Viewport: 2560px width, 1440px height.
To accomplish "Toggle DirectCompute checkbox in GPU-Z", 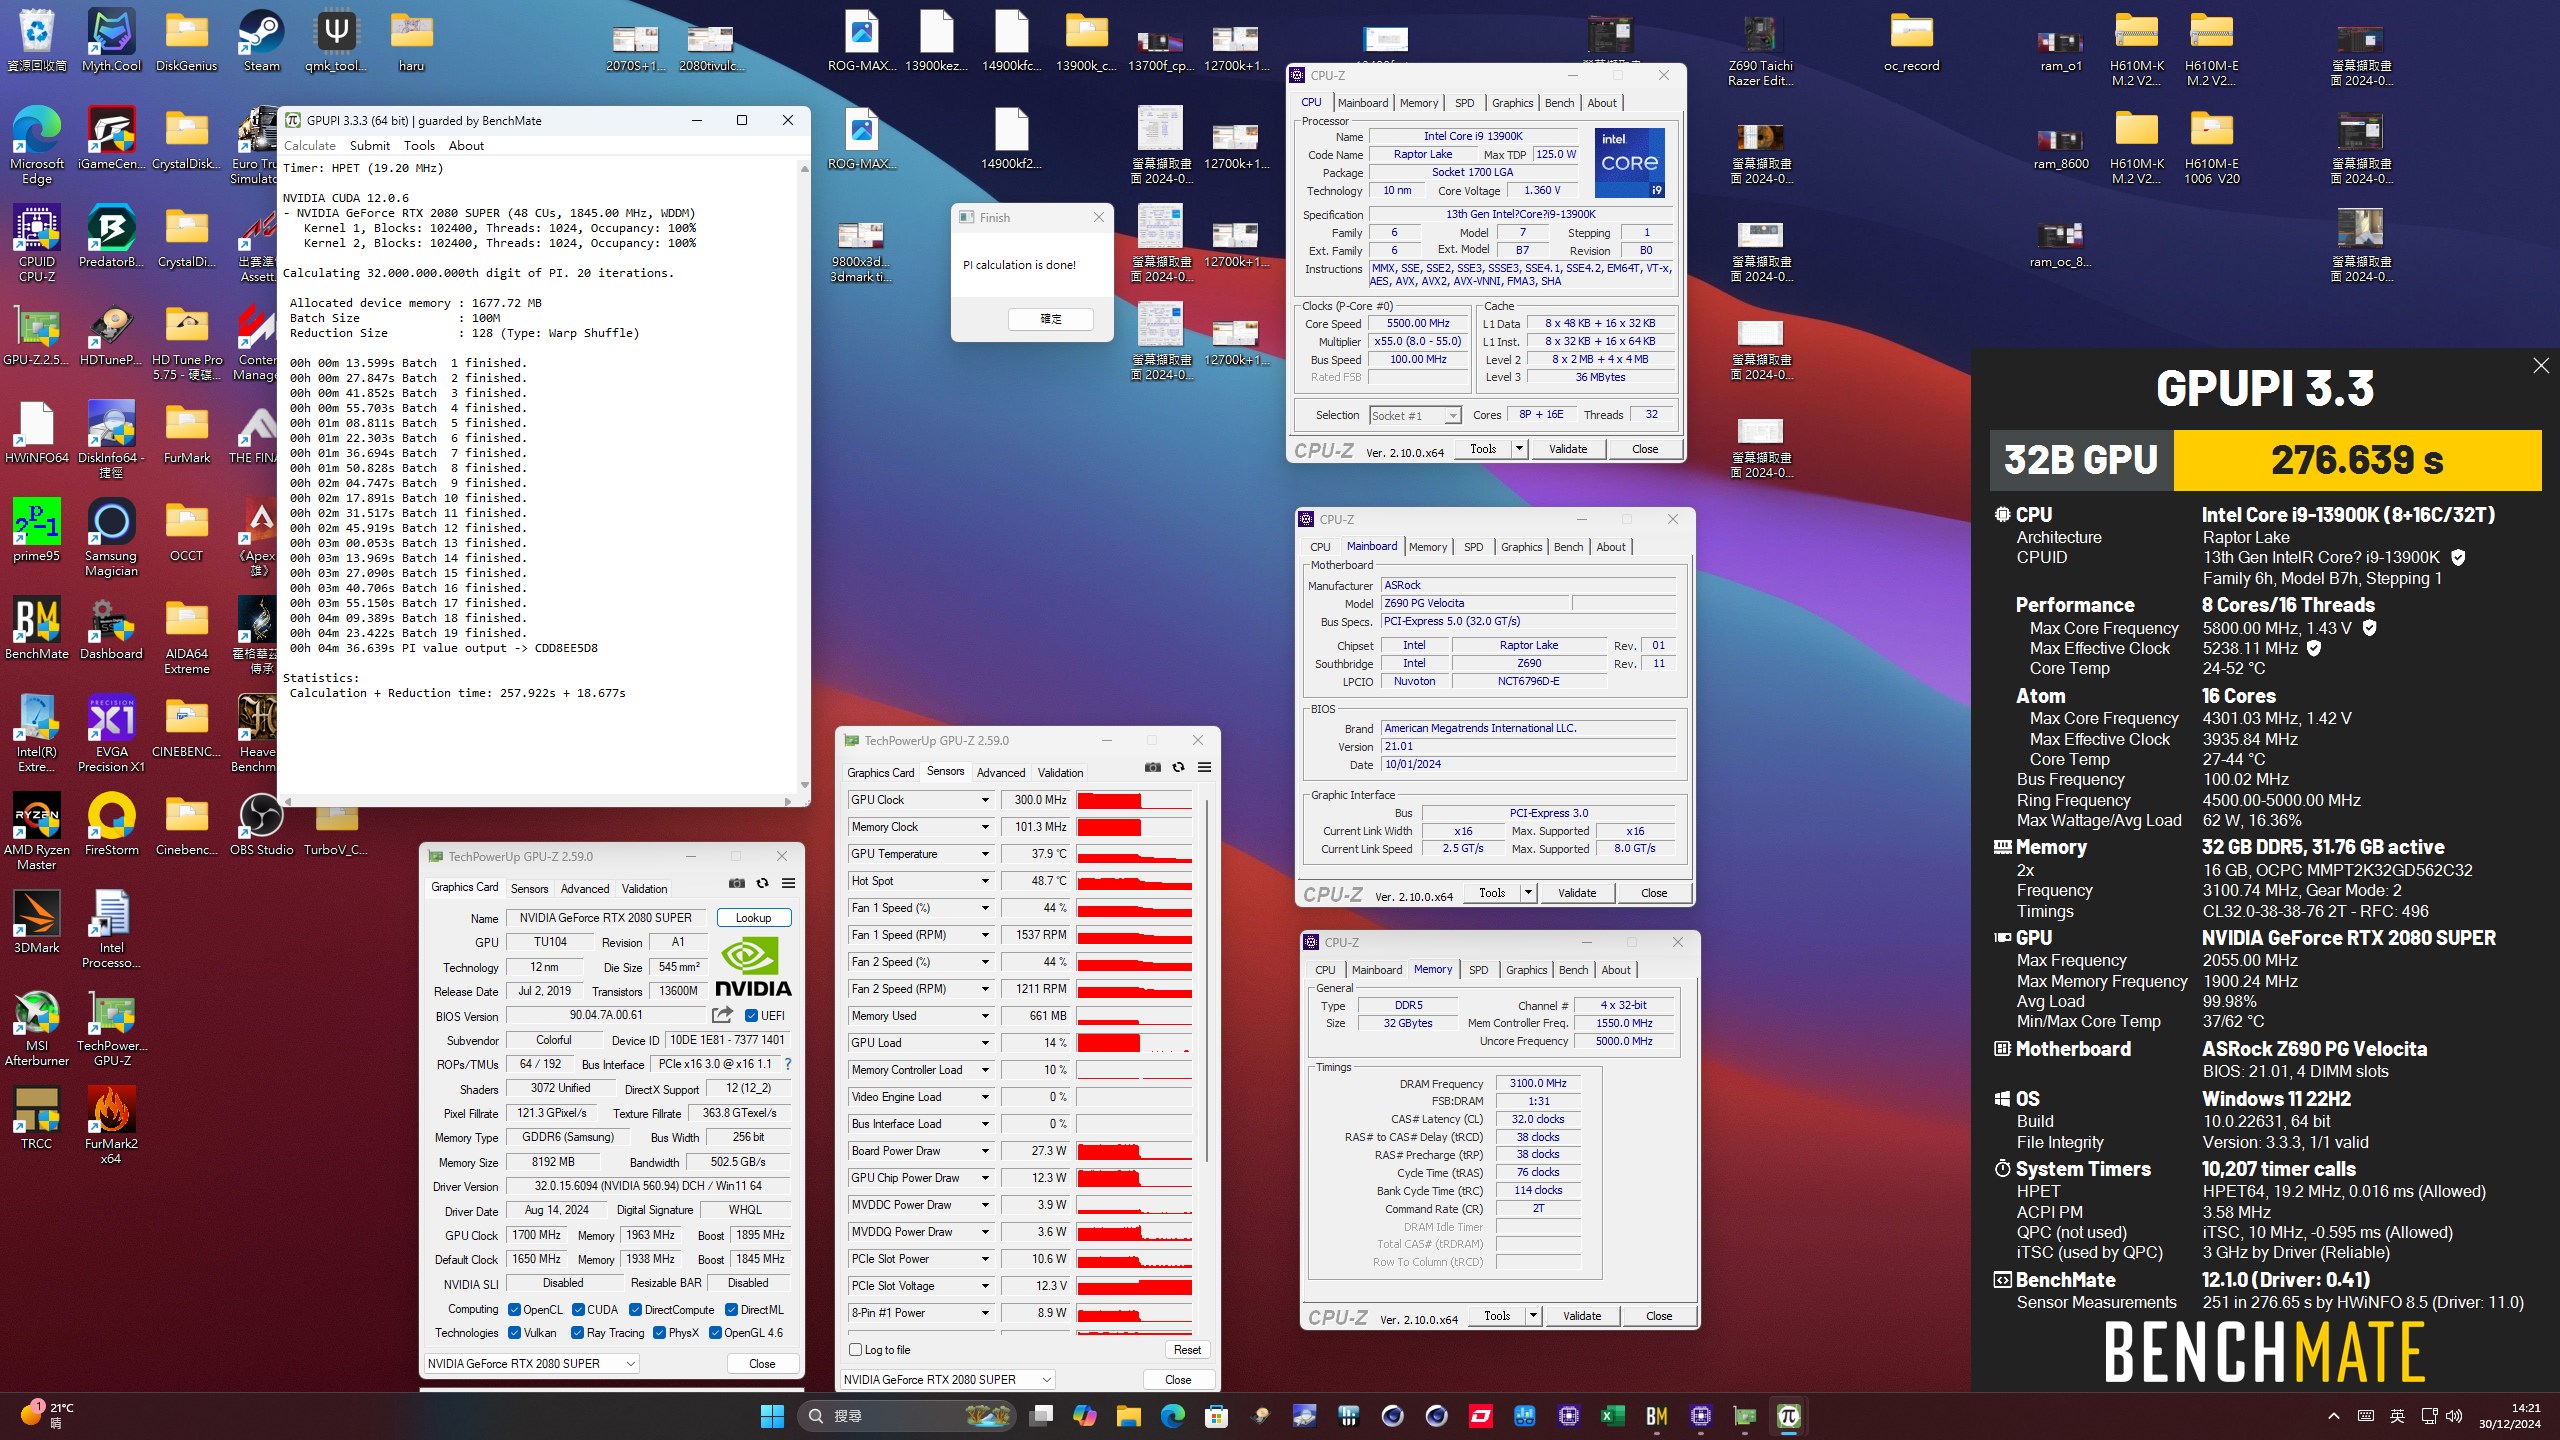I will [636, 1309].
